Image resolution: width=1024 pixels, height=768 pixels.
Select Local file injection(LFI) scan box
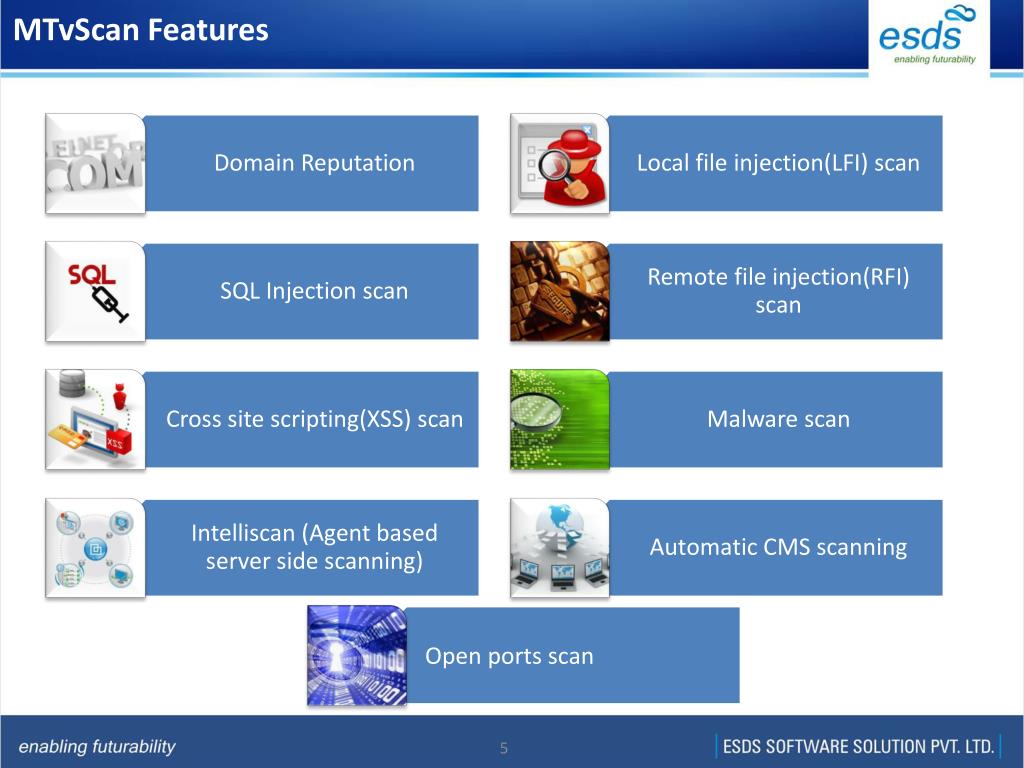pos(776,163)
